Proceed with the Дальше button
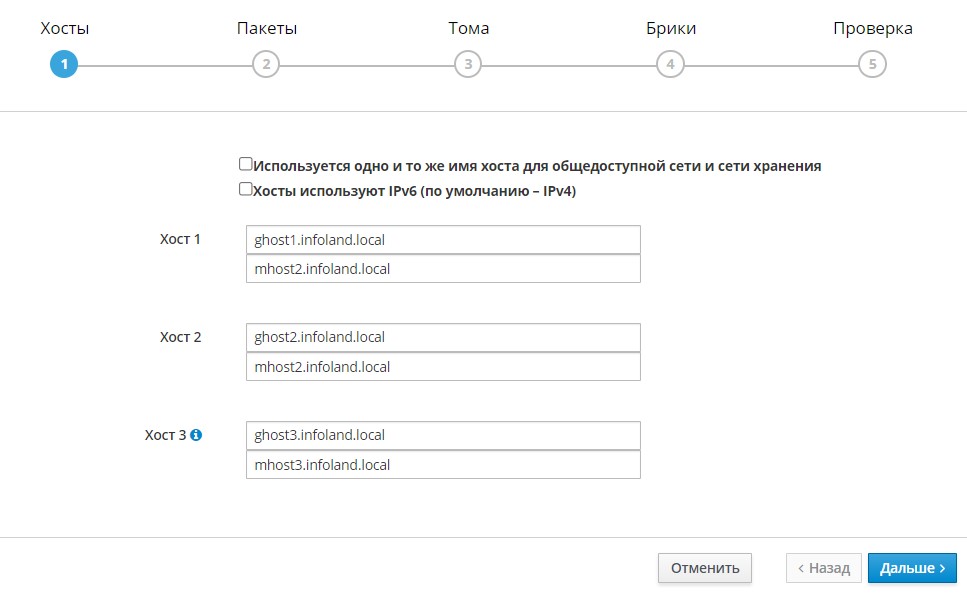 click(912, 568)
